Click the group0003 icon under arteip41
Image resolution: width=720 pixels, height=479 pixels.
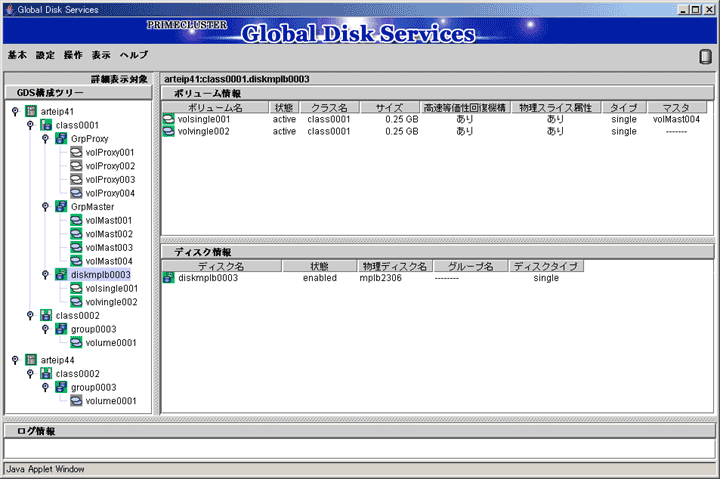61,329
